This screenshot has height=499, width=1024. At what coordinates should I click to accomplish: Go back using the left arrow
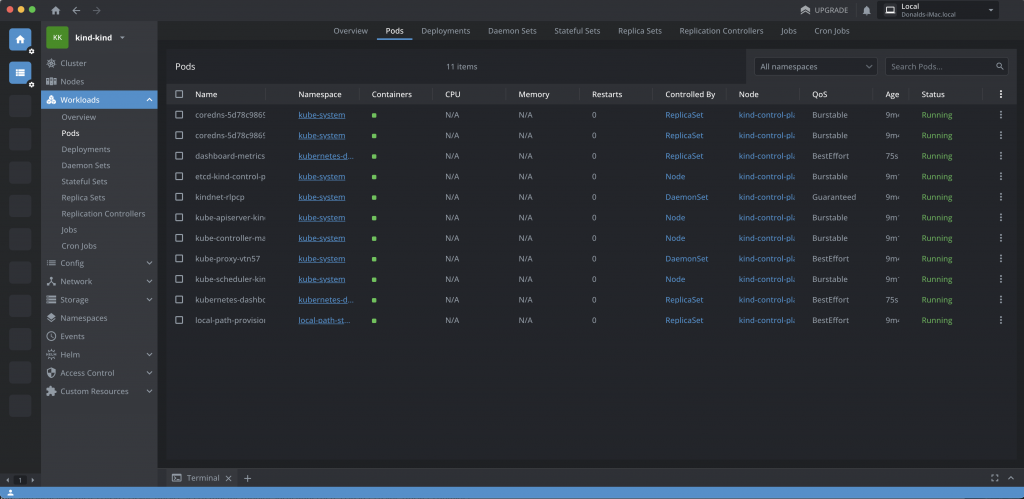pyautogui.click(x=76, y=10)
